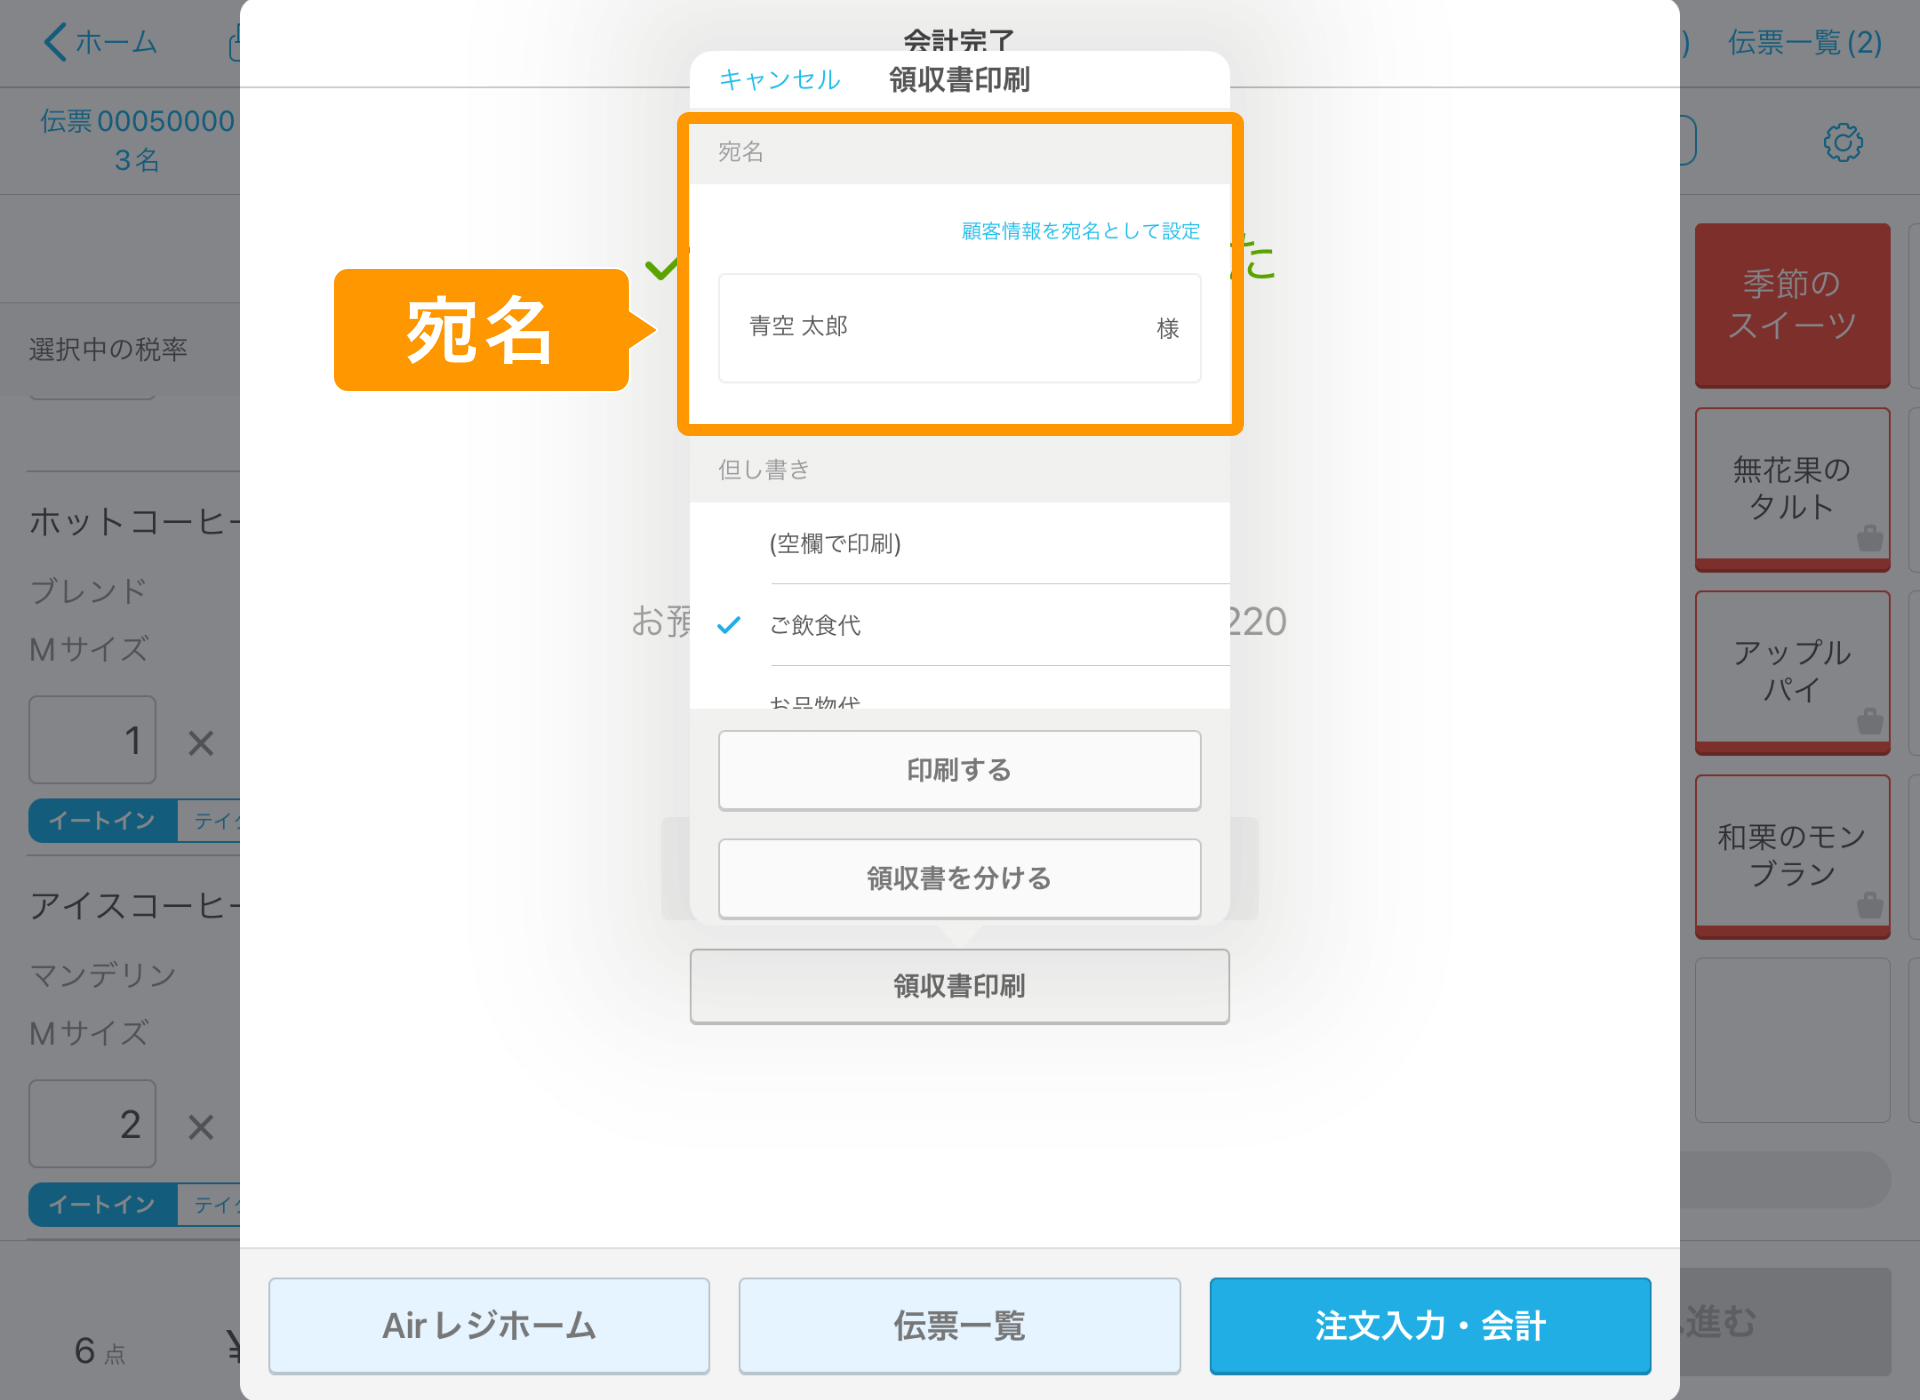1920x1400 pixels.
Task: Open the settings gear icon
Action: coord(1843,142)
